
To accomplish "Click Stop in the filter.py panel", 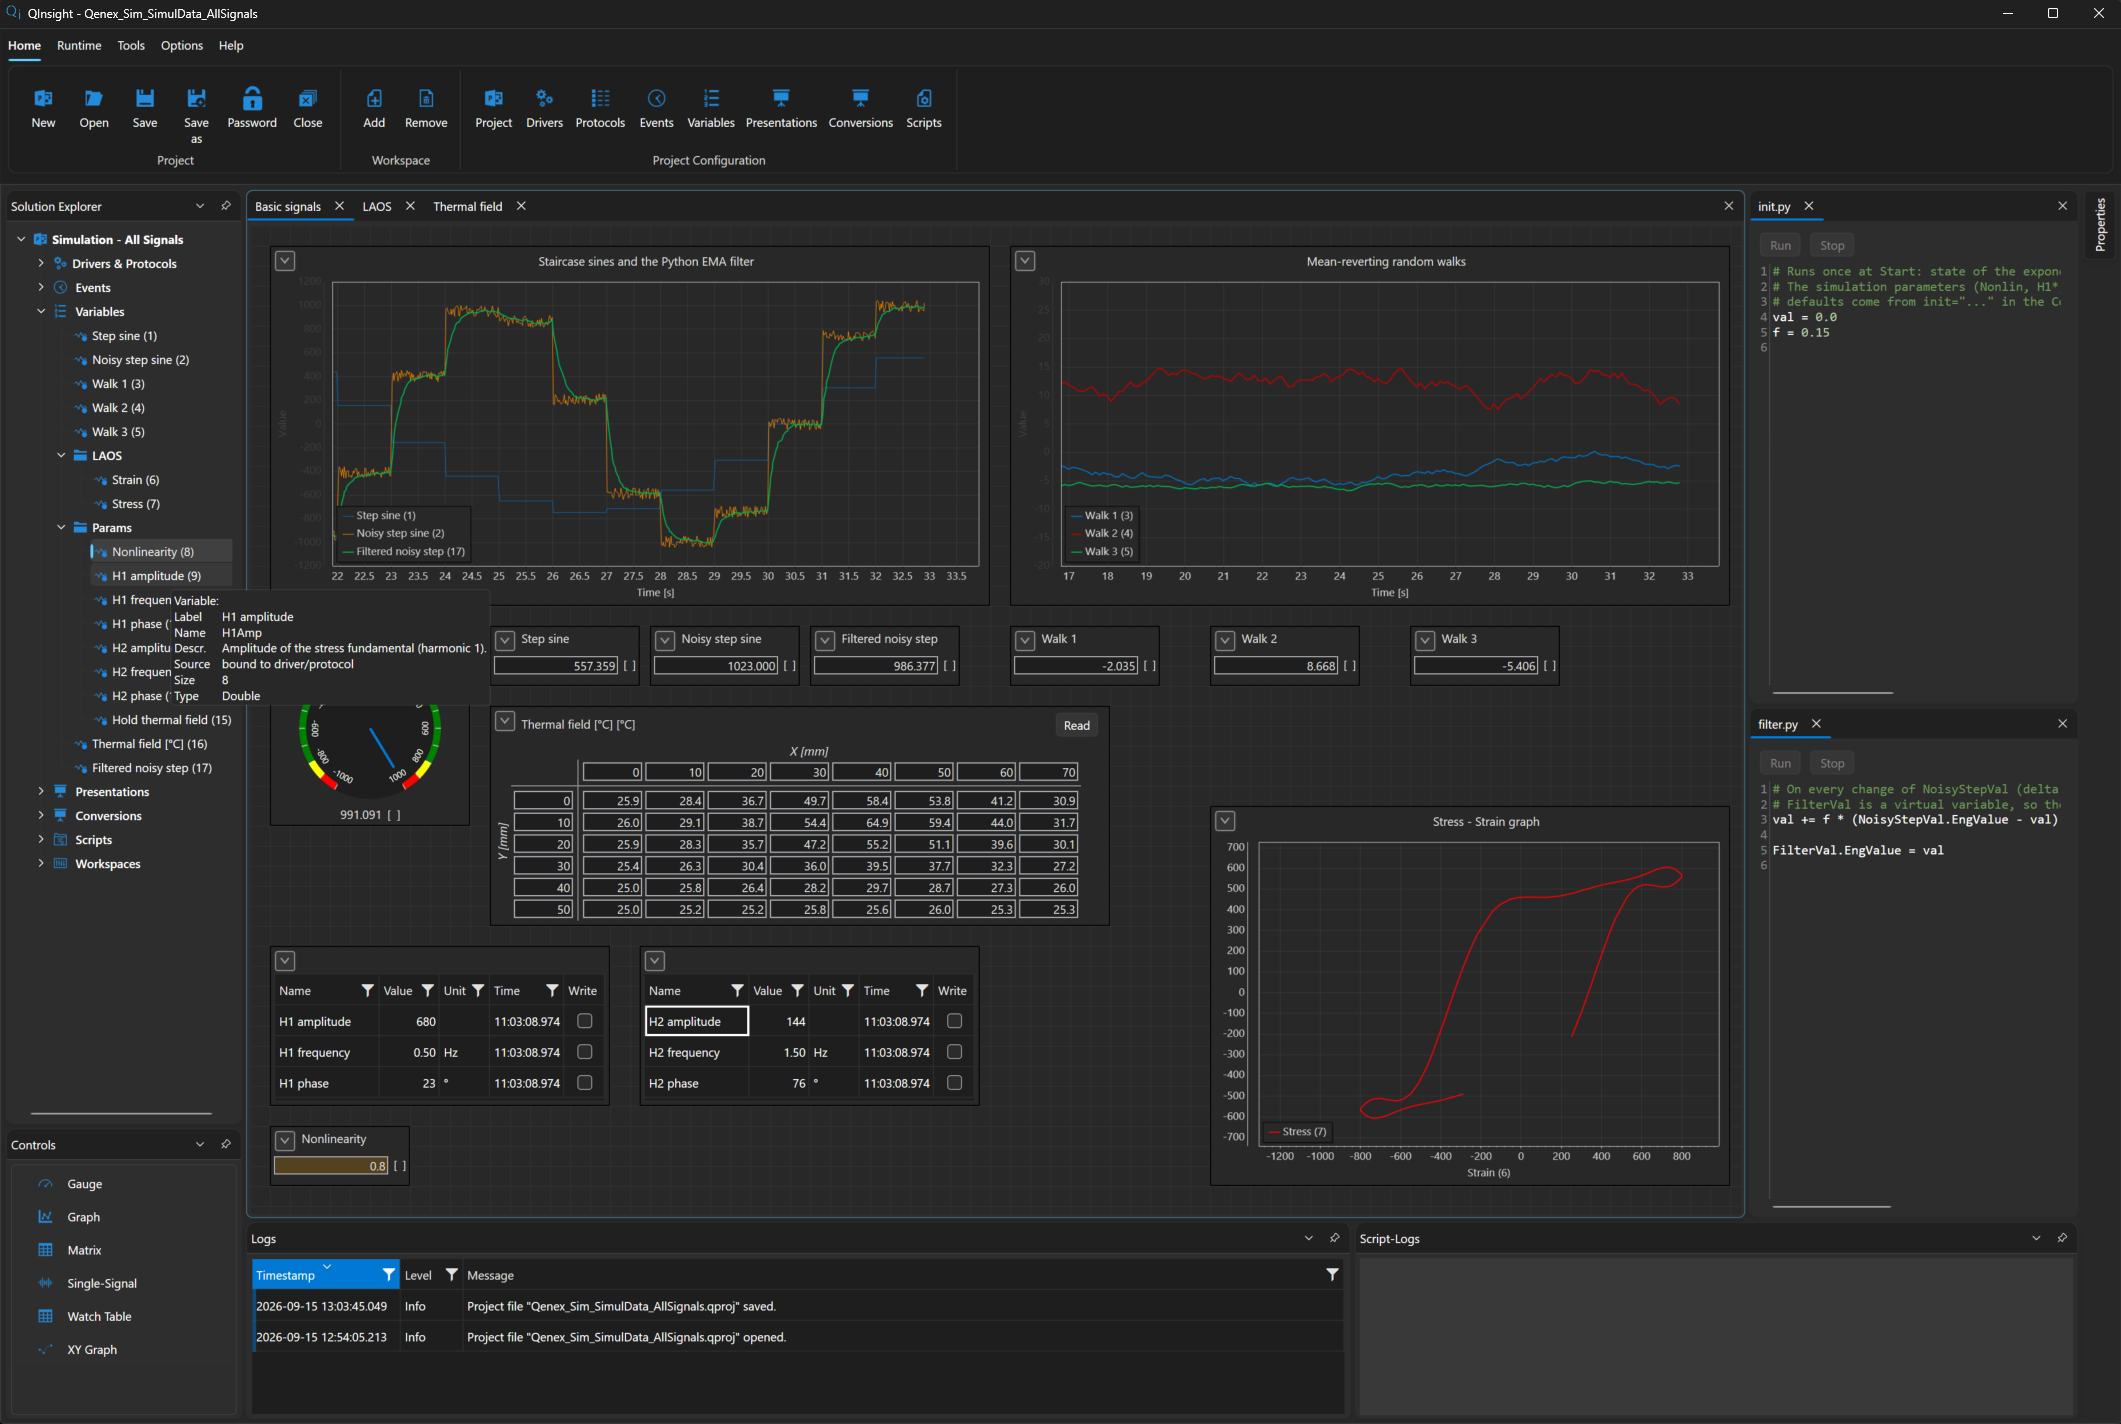I will pyautogui.click(x=1832, y=763).
